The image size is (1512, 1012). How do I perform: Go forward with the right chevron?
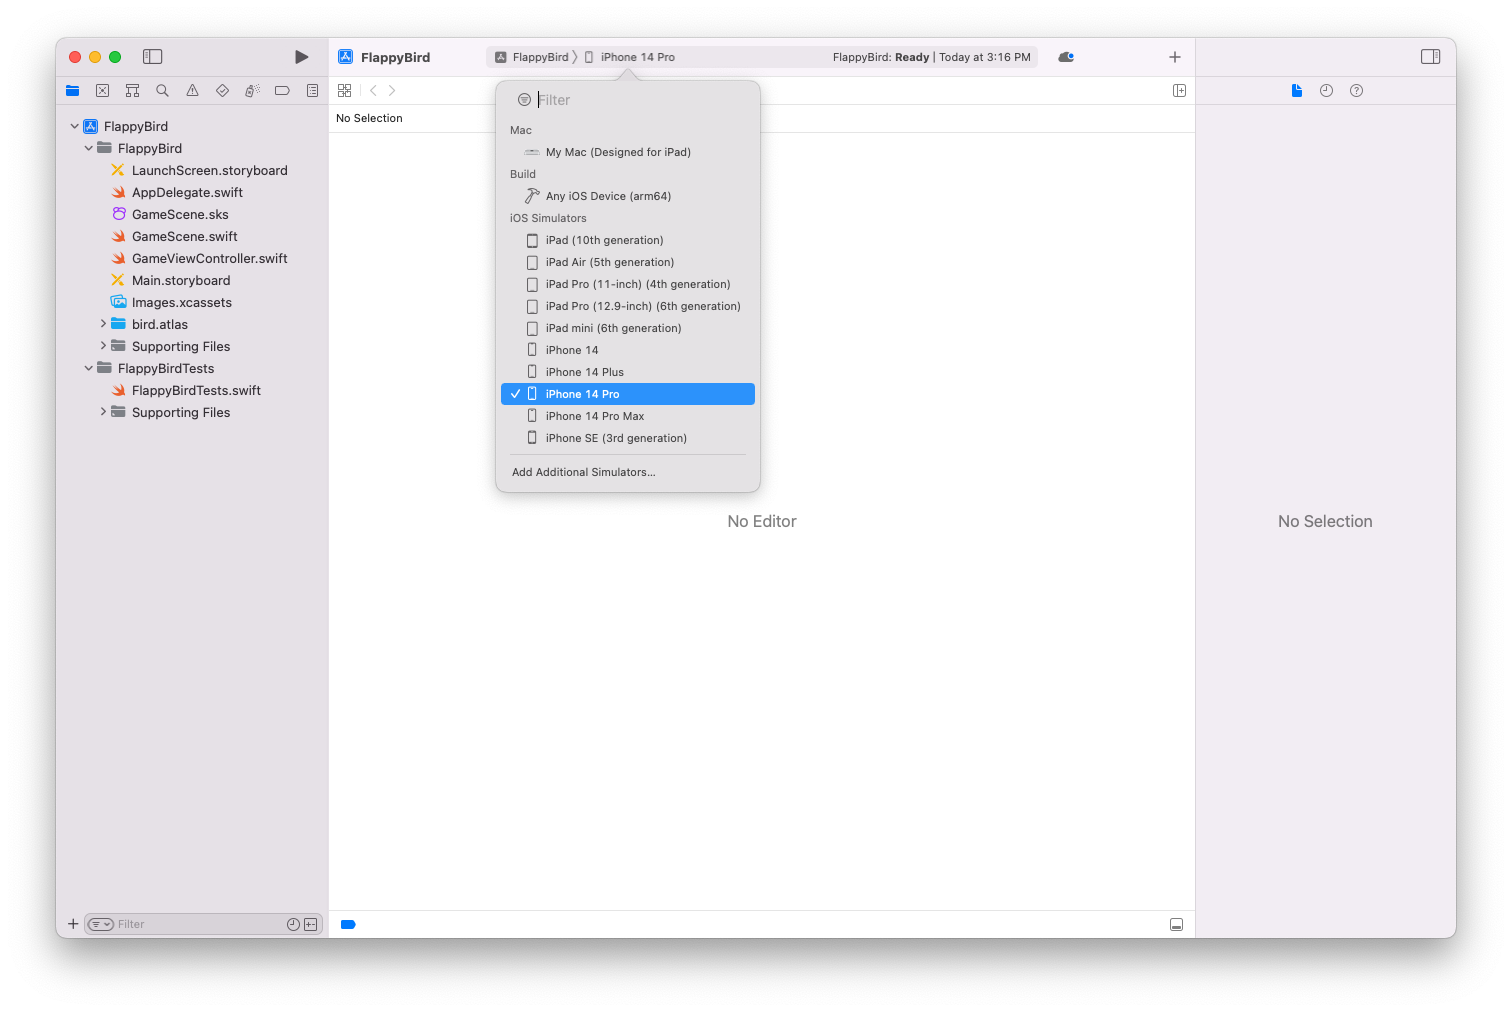pos(392,91)
